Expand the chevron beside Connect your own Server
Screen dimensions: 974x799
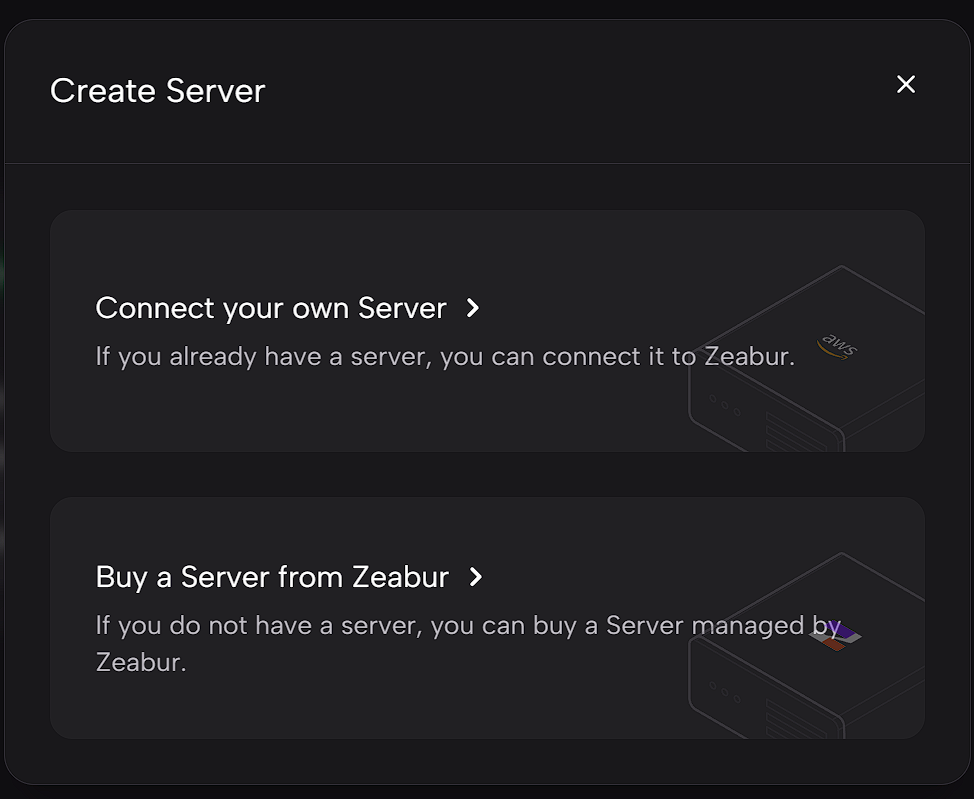click(474, 308)
